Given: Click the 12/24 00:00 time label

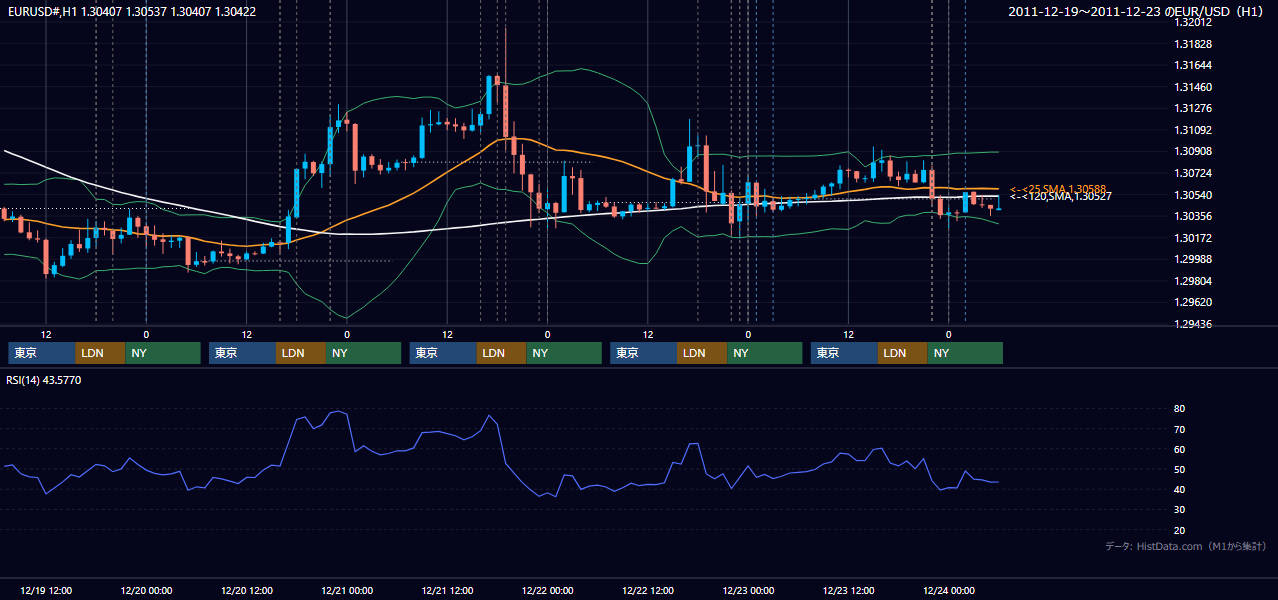Looking at the screenshot, I should 949,590.
